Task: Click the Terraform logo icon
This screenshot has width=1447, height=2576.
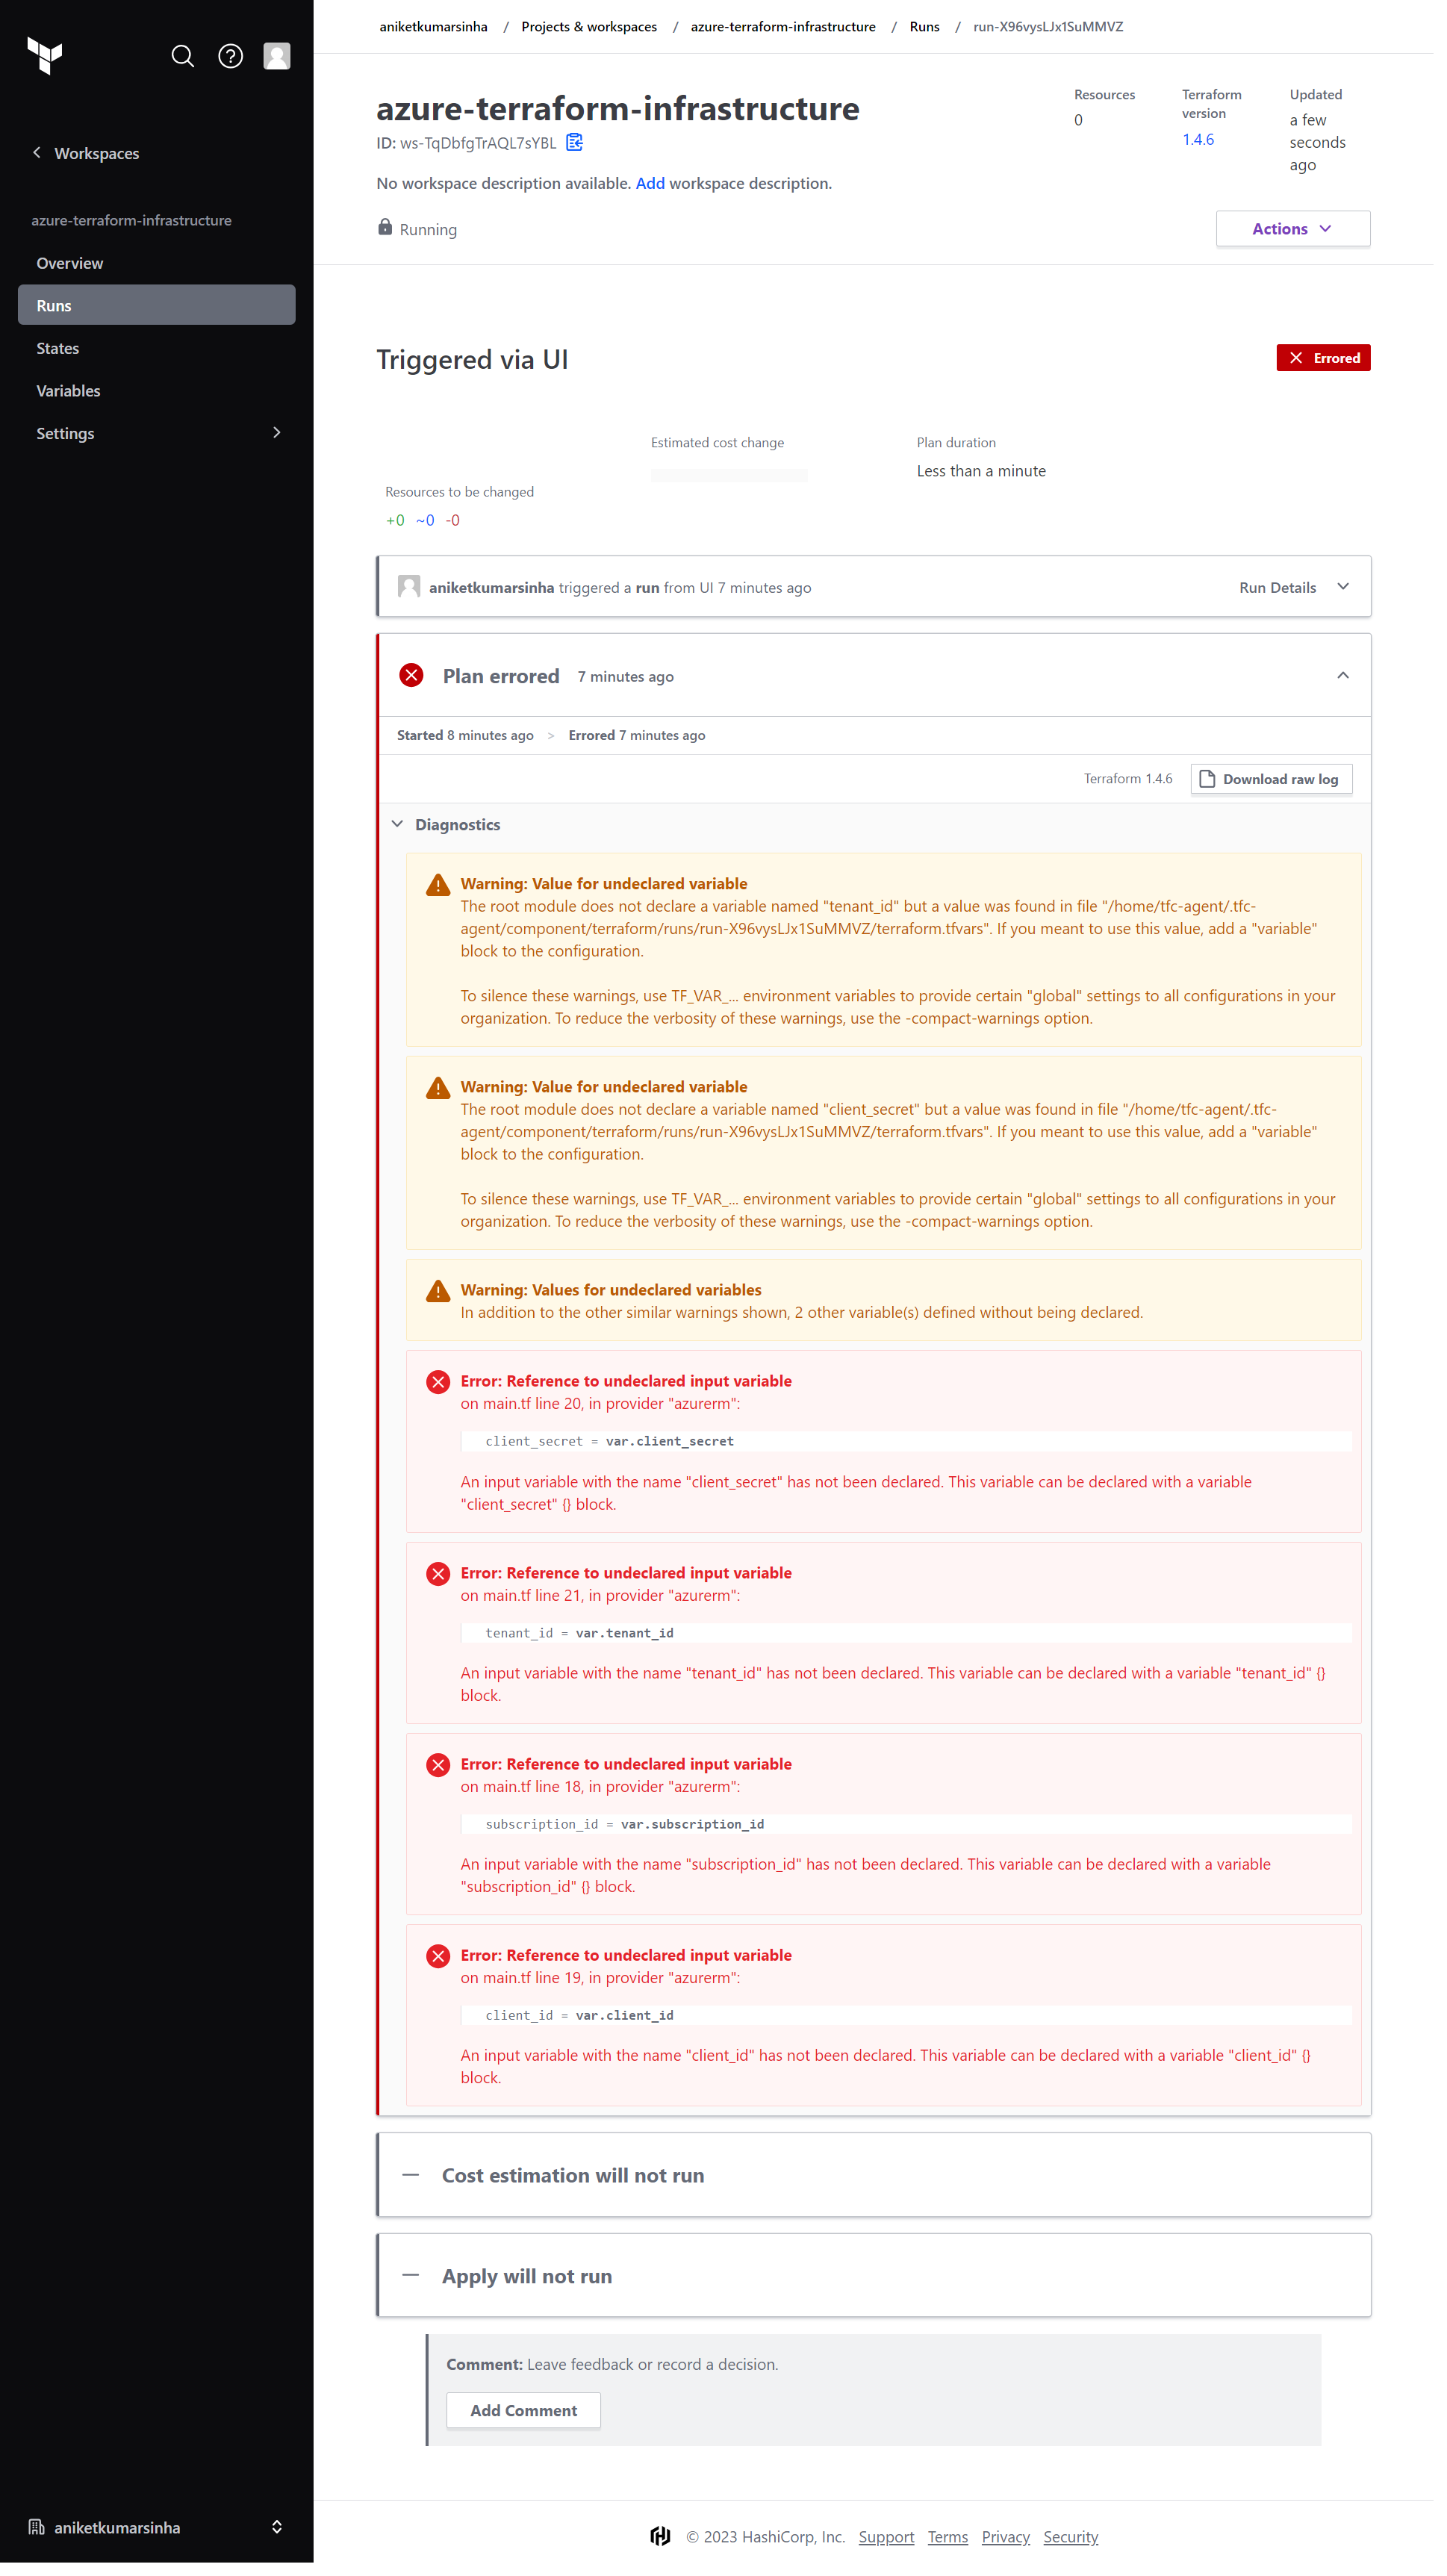Action: [x=45, y=56]
